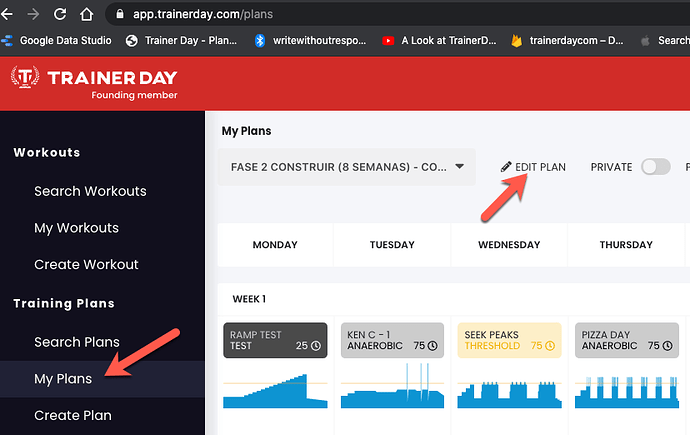Open Trainer Day - Plan bookmark
The image size is (690, 435).
click(x=181, y=40)
